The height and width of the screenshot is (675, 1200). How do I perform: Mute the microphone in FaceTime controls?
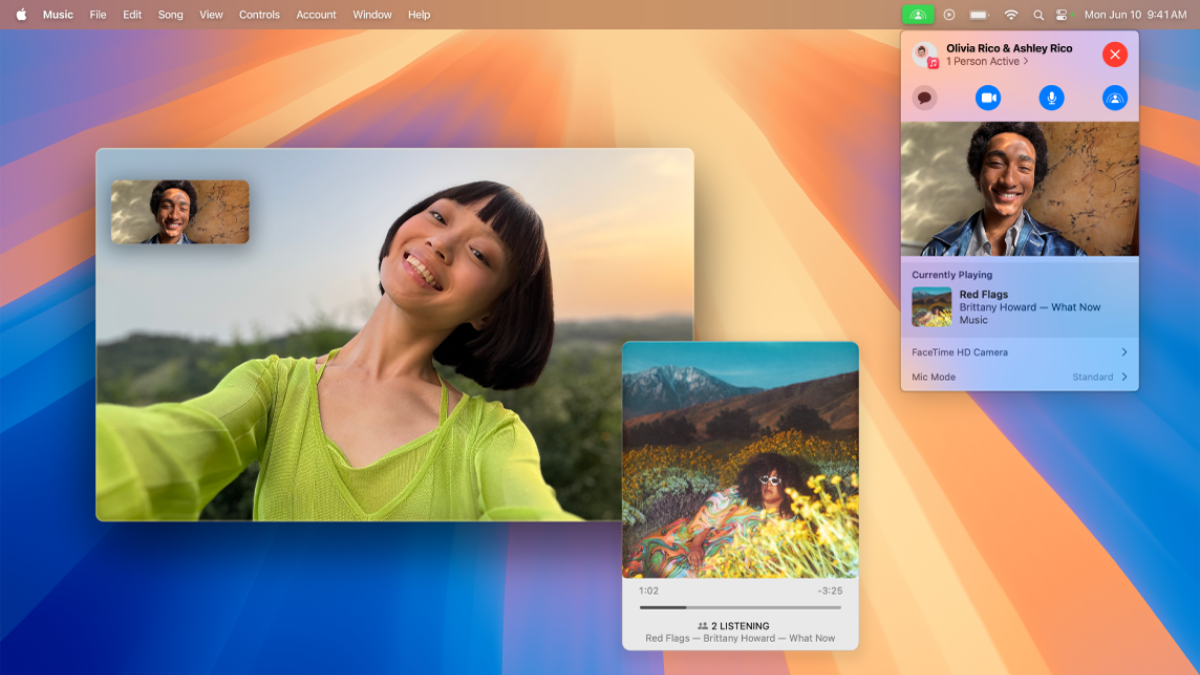click(1051, 97)
